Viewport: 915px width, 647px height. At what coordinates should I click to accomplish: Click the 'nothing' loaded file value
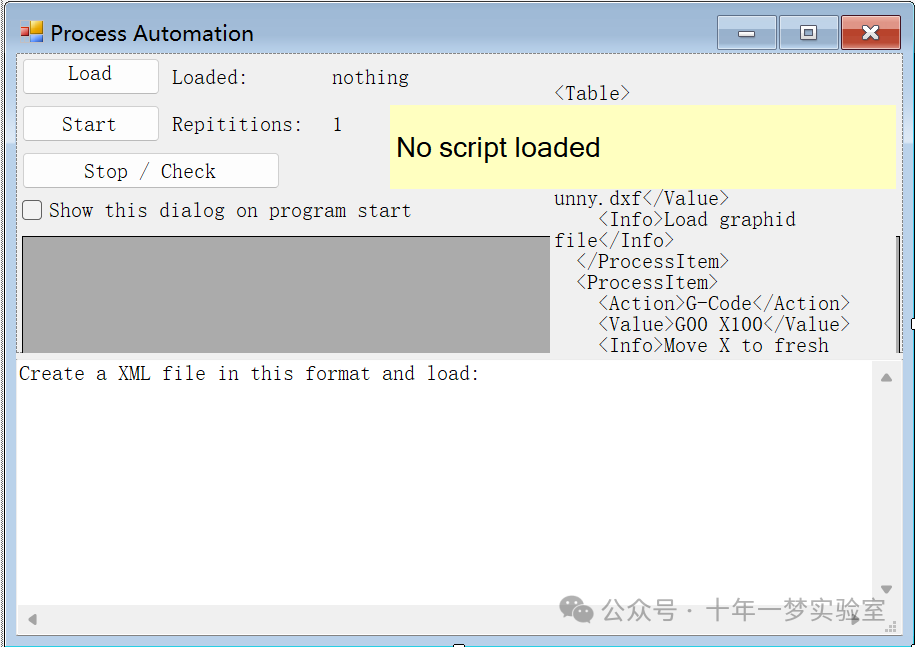370,78
